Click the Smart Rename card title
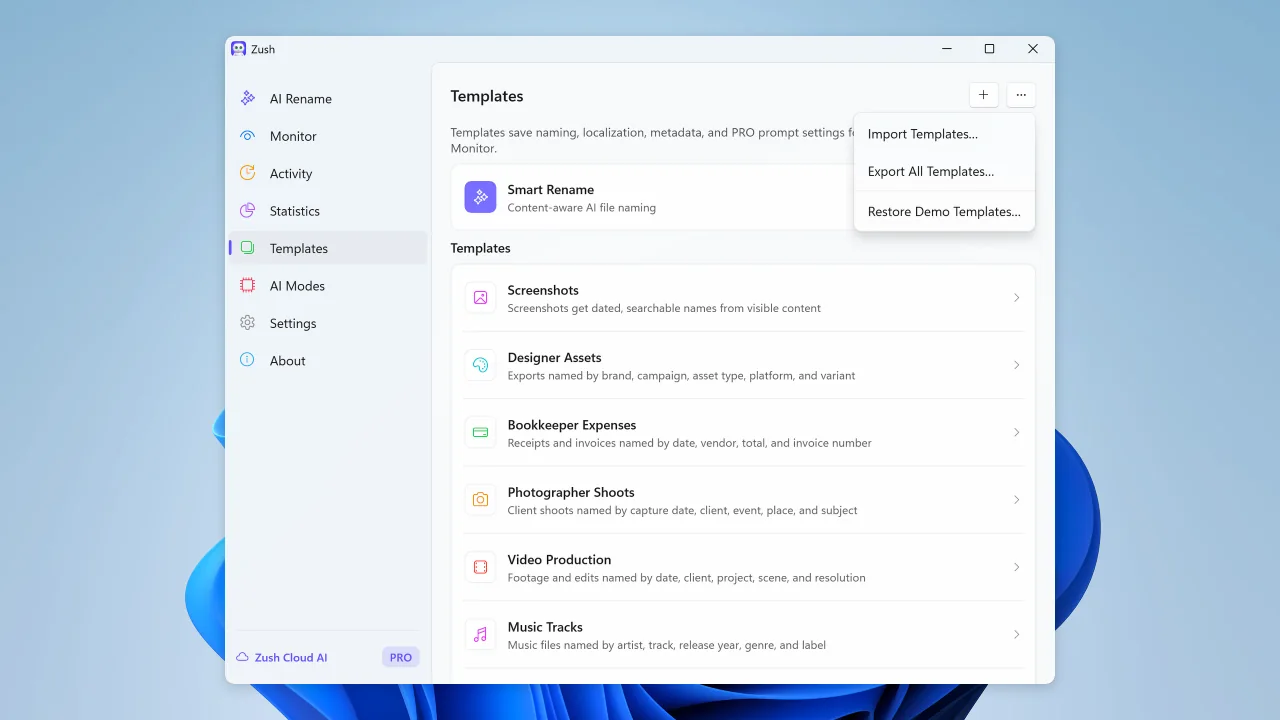Image resolution: width=1280 pixels, height=720 pixels. click(x=550, y=189)
